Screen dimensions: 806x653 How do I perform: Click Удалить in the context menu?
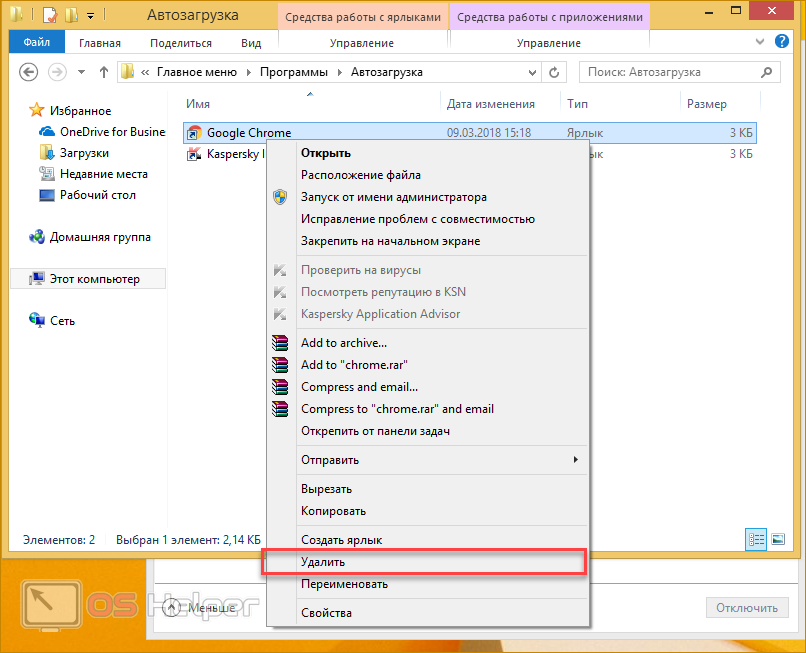click(x=323, y=562)
